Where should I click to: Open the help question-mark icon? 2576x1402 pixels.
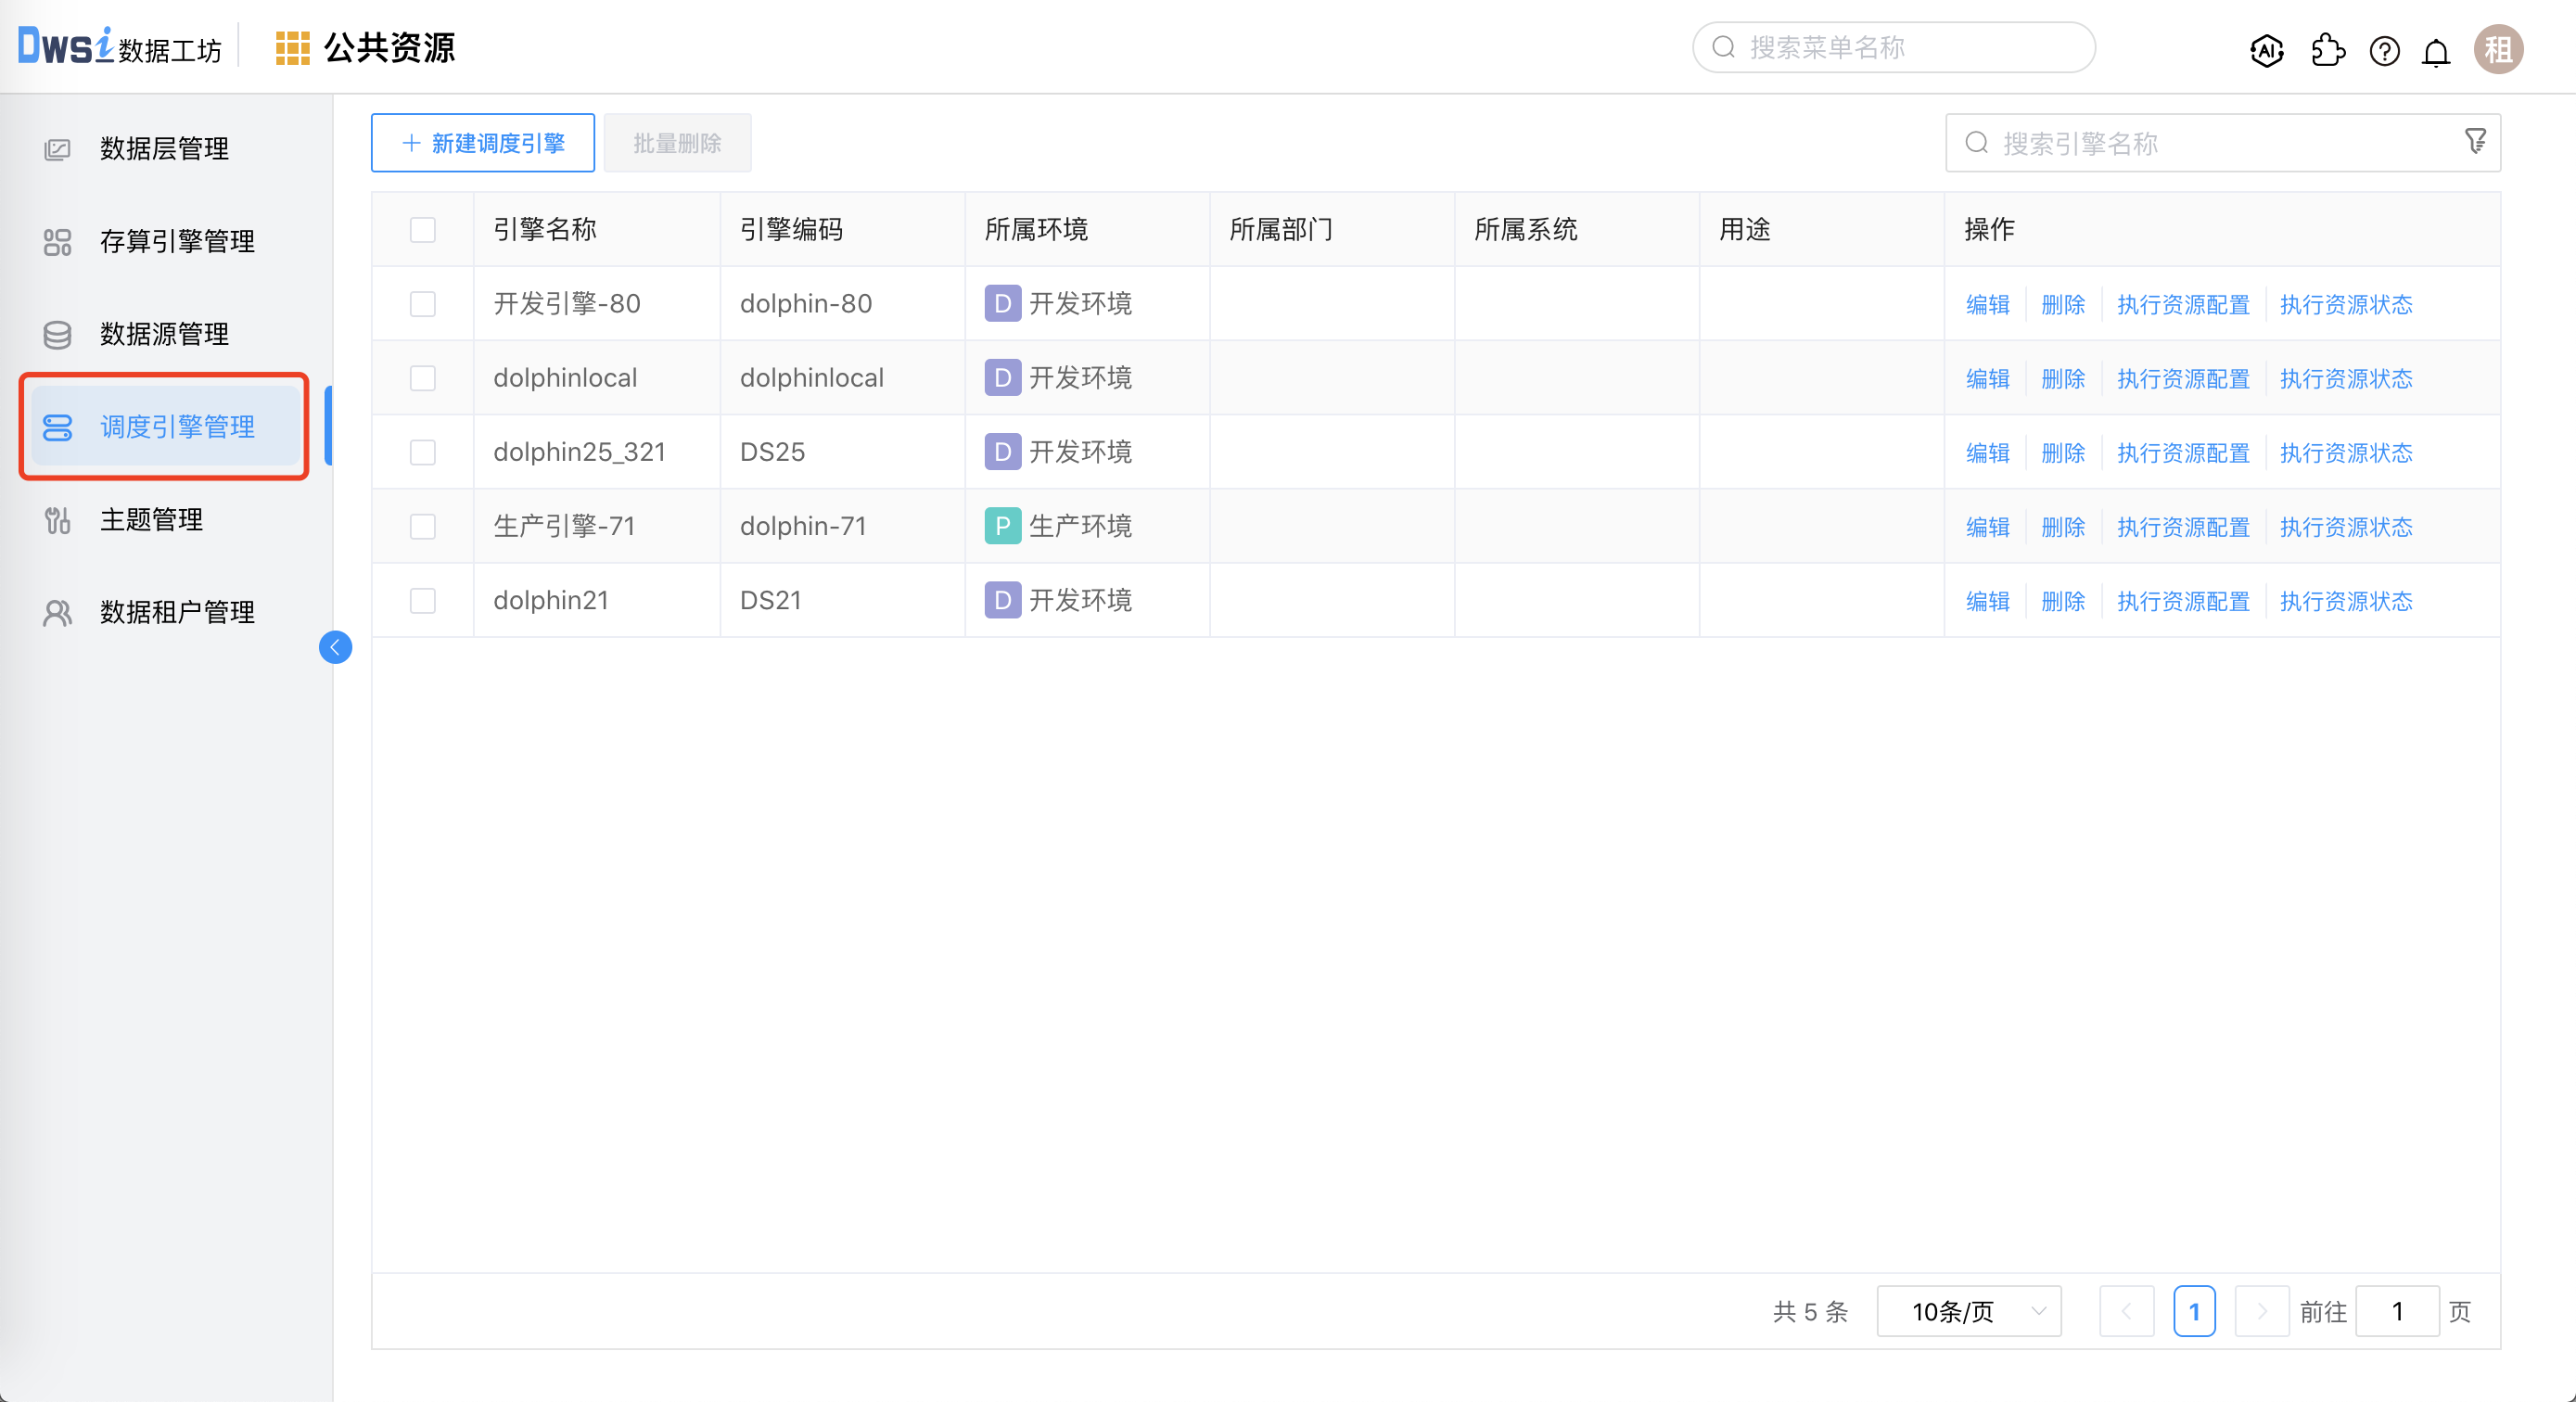tap(2383, 51)
